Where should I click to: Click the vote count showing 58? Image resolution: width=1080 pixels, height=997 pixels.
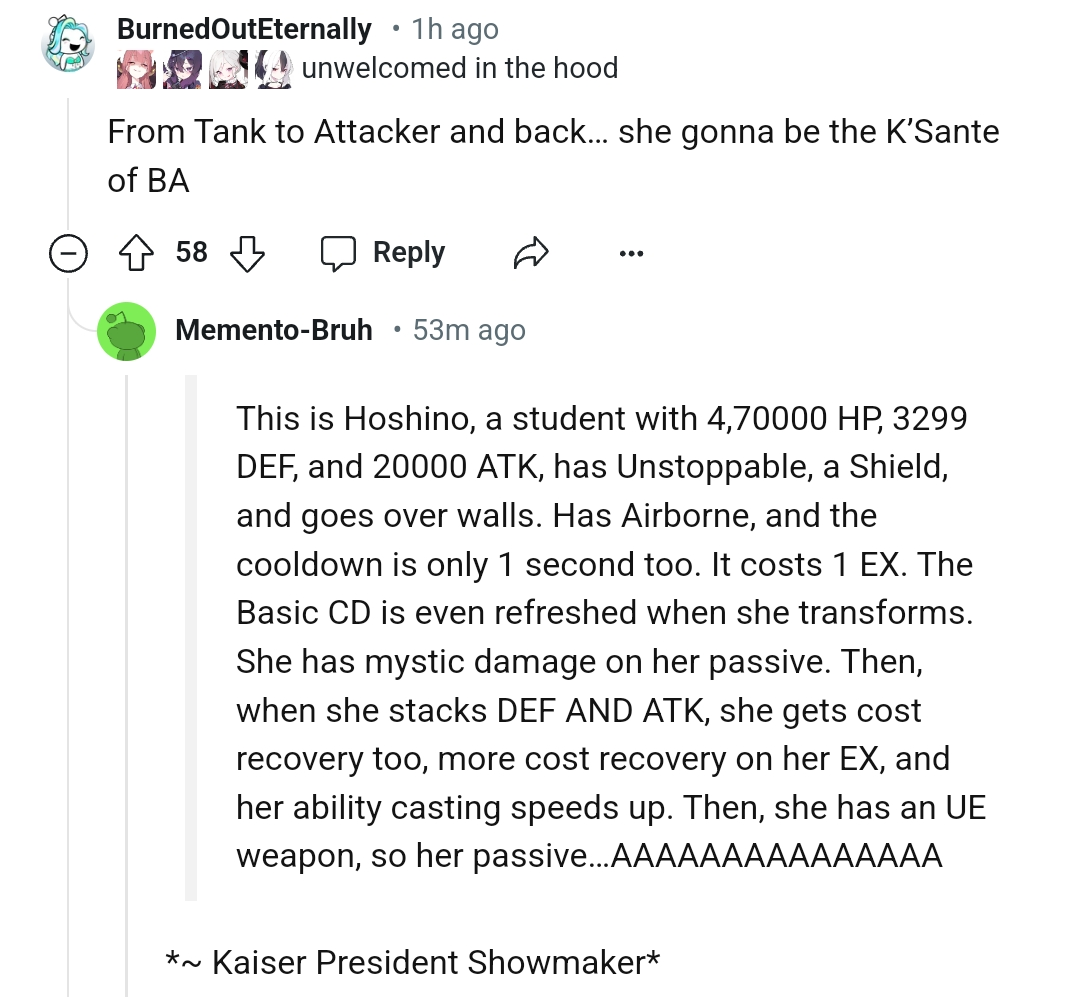tap(192, 252)
